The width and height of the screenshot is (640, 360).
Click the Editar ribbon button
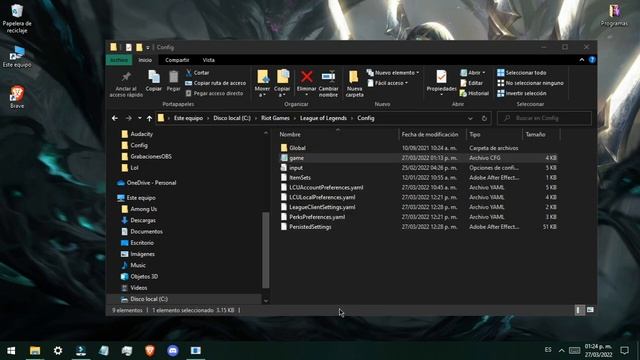tap(471, 83)
